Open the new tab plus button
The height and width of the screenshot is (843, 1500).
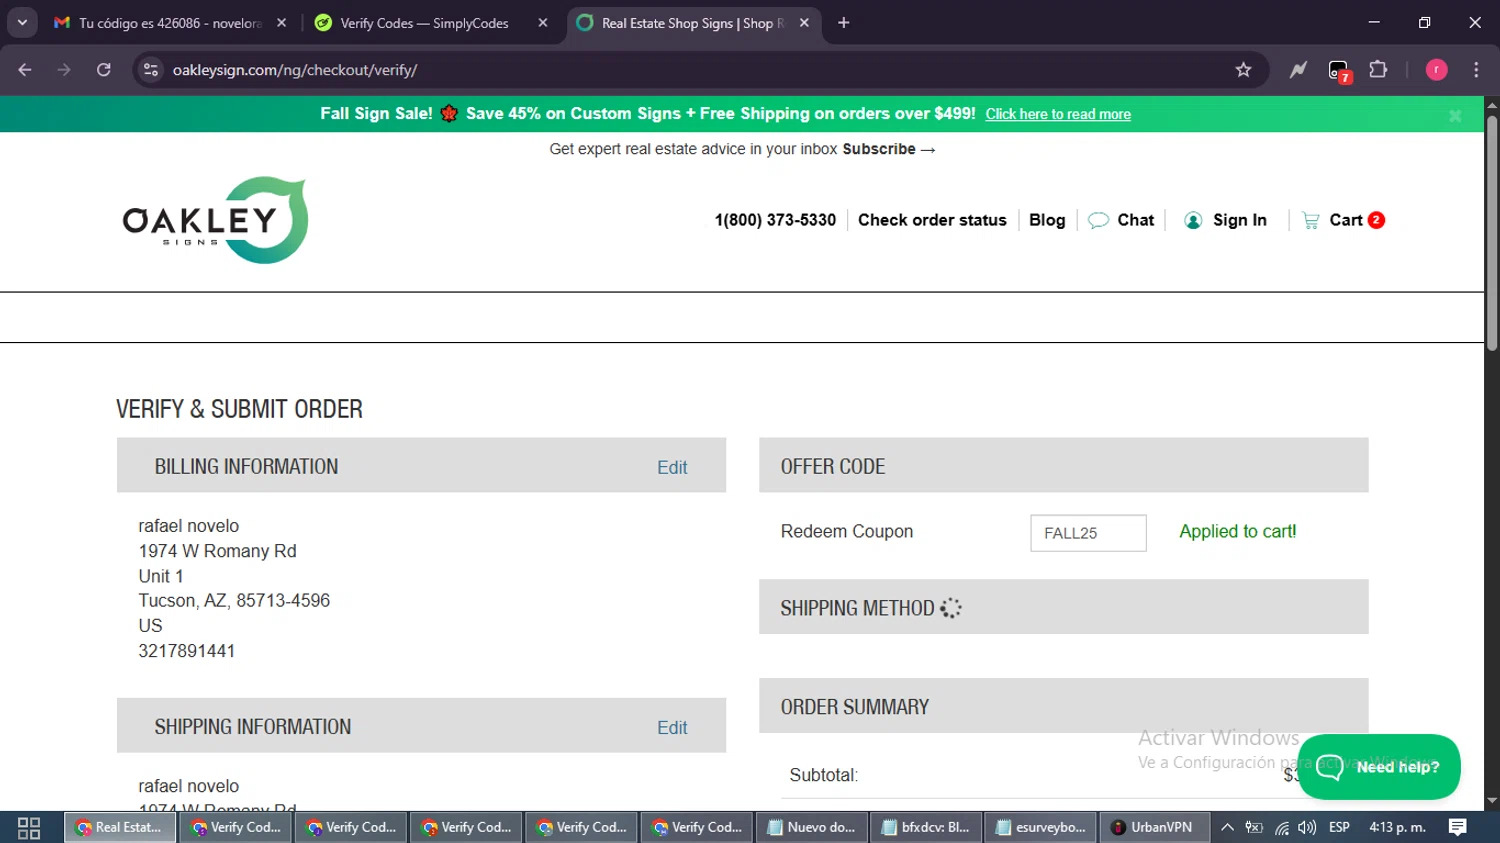(844, 23)
